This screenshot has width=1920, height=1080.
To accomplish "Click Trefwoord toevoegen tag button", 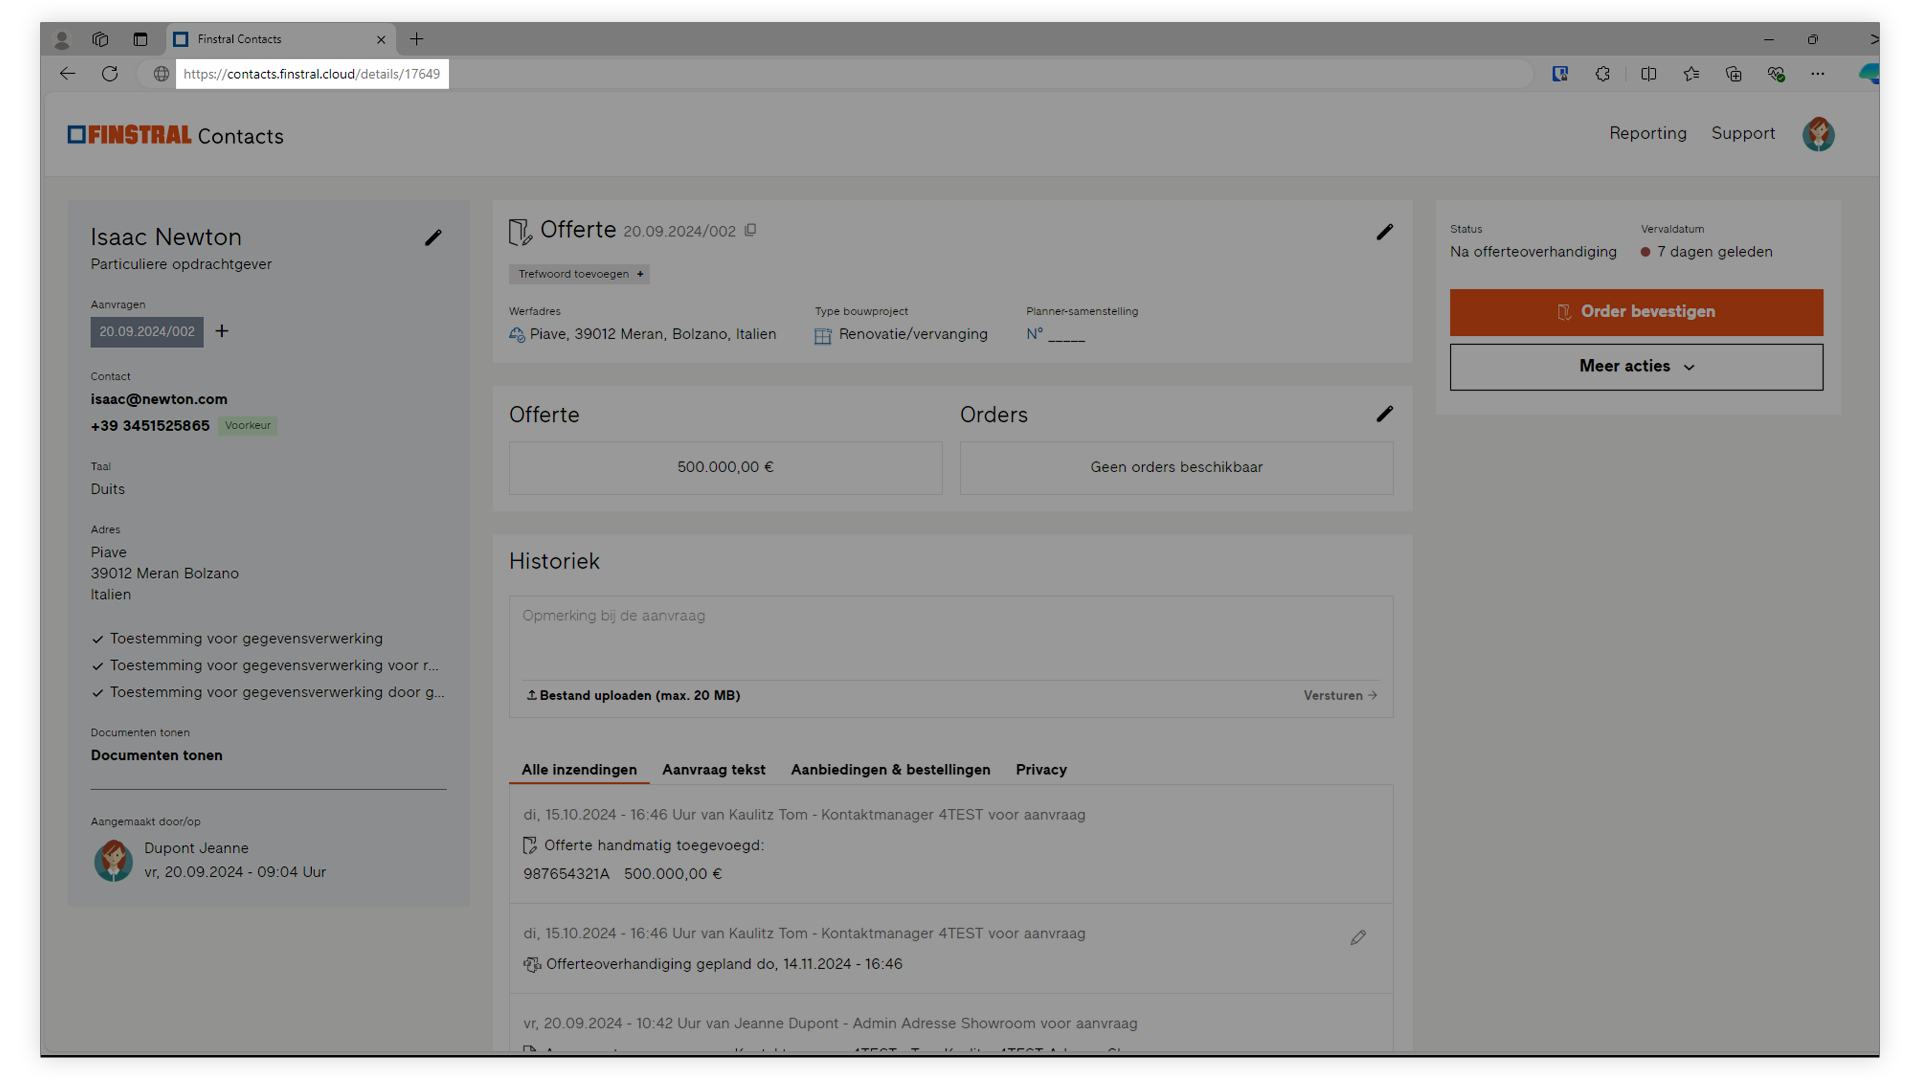I will click(579, 274).
